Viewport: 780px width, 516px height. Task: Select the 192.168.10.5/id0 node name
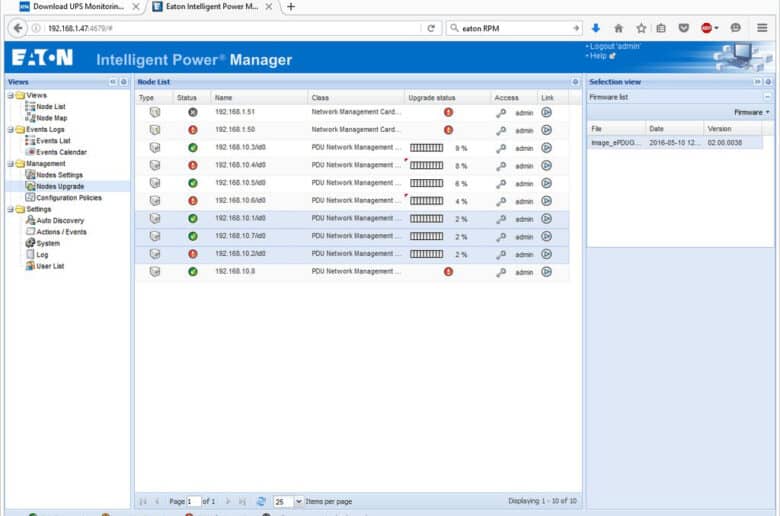[x=240, y=183]
